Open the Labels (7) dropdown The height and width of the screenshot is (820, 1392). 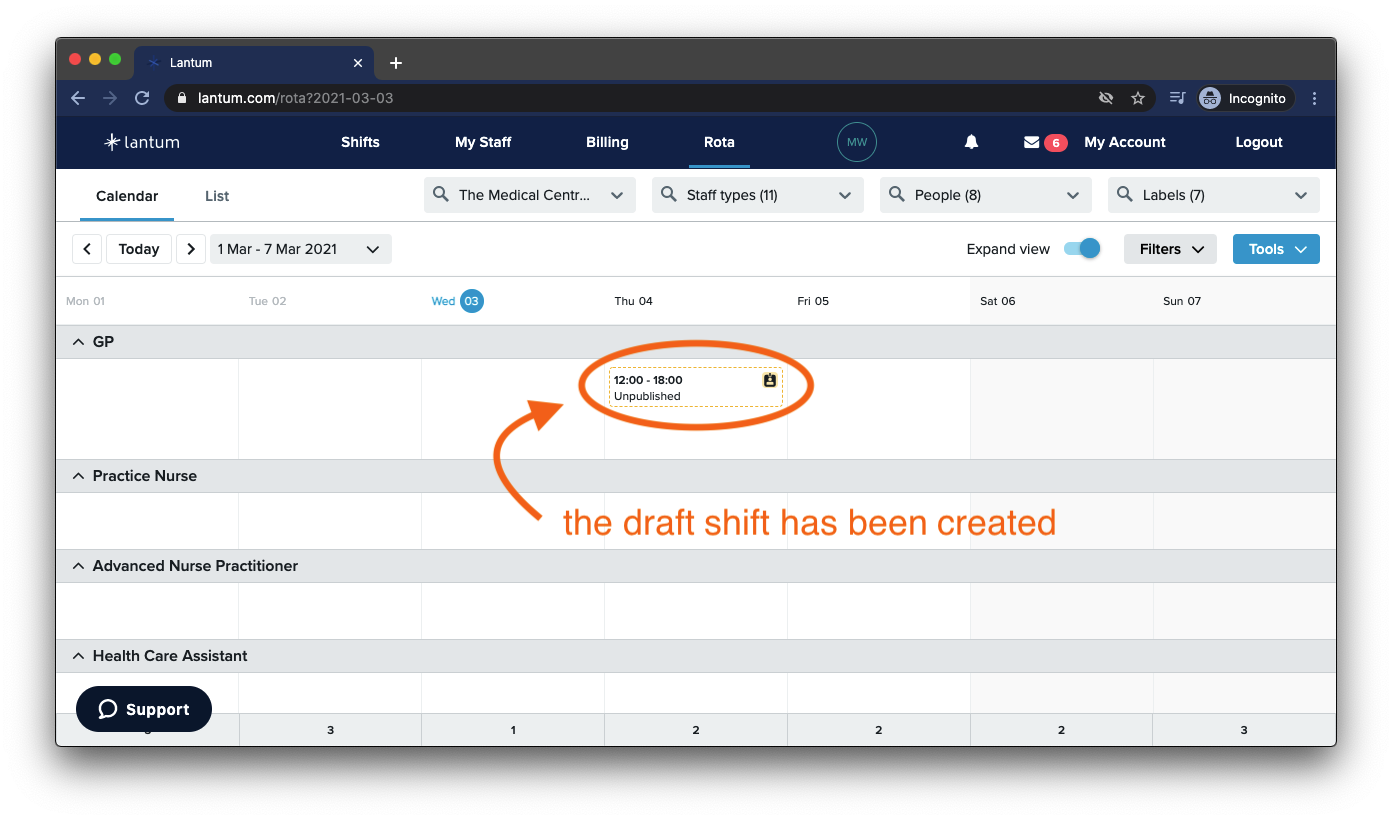1214,195
